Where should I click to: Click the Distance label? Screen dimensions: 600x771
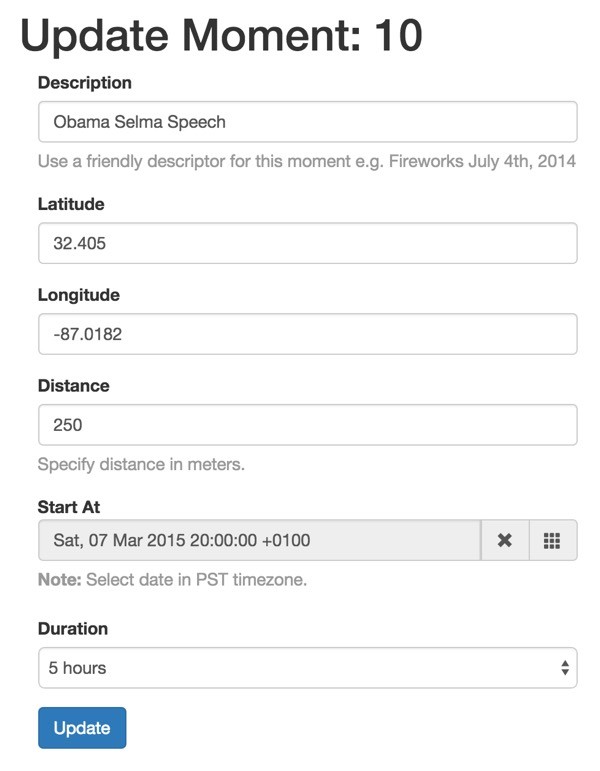(x=73, y=386)
